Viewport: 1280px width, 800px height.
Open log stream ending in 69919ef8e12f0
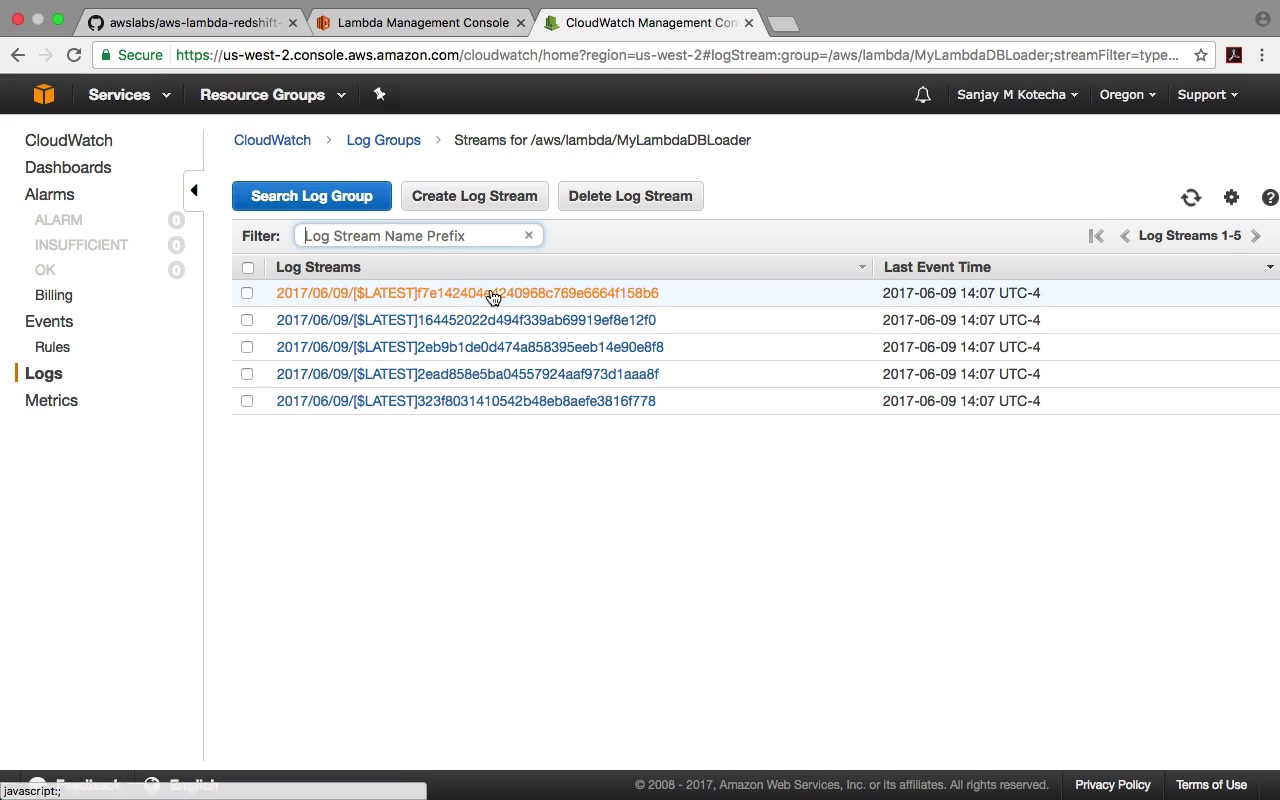click(466, 320)
